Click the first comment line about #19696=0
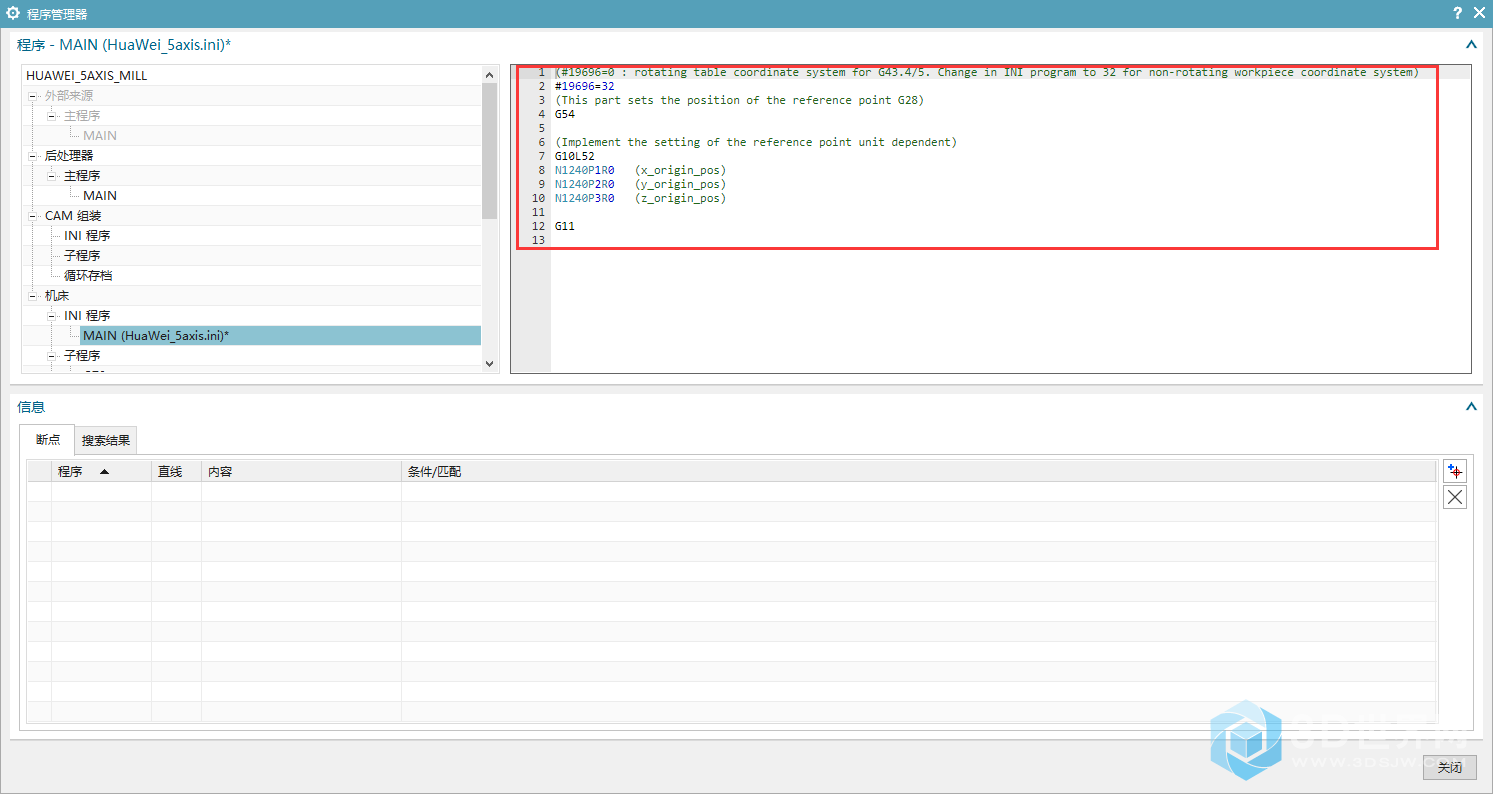Viewport: 1493px width, 794px height. point(987,72)
